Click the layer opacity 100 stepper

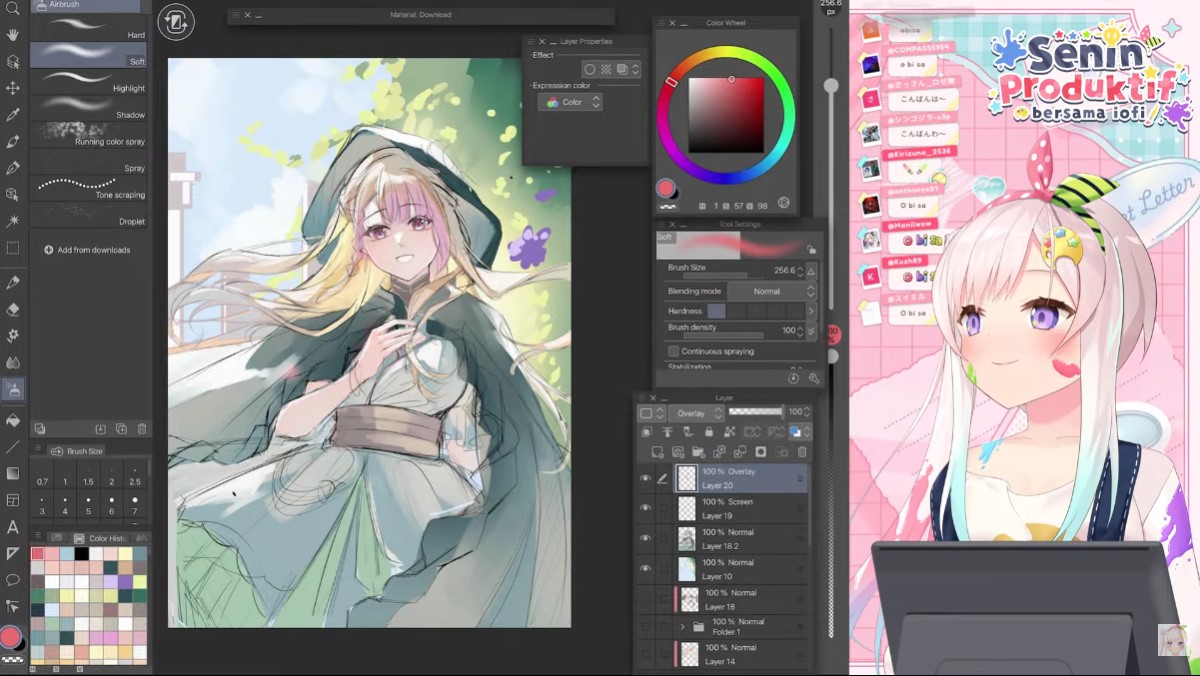point(807,412)
